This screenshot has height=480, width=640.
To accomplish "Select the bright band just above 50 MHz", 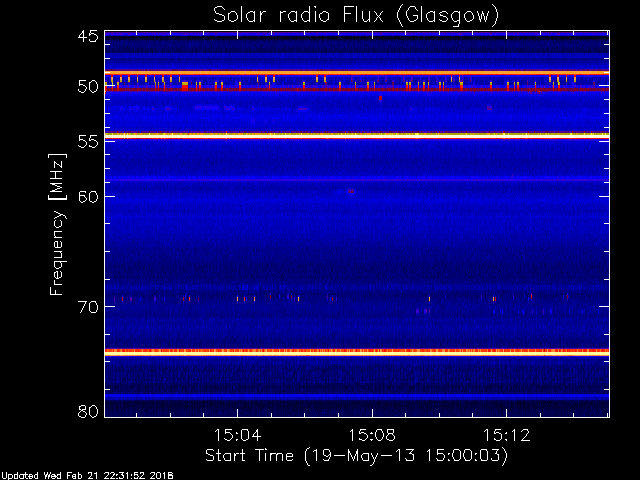I will (x=356, y=73).
